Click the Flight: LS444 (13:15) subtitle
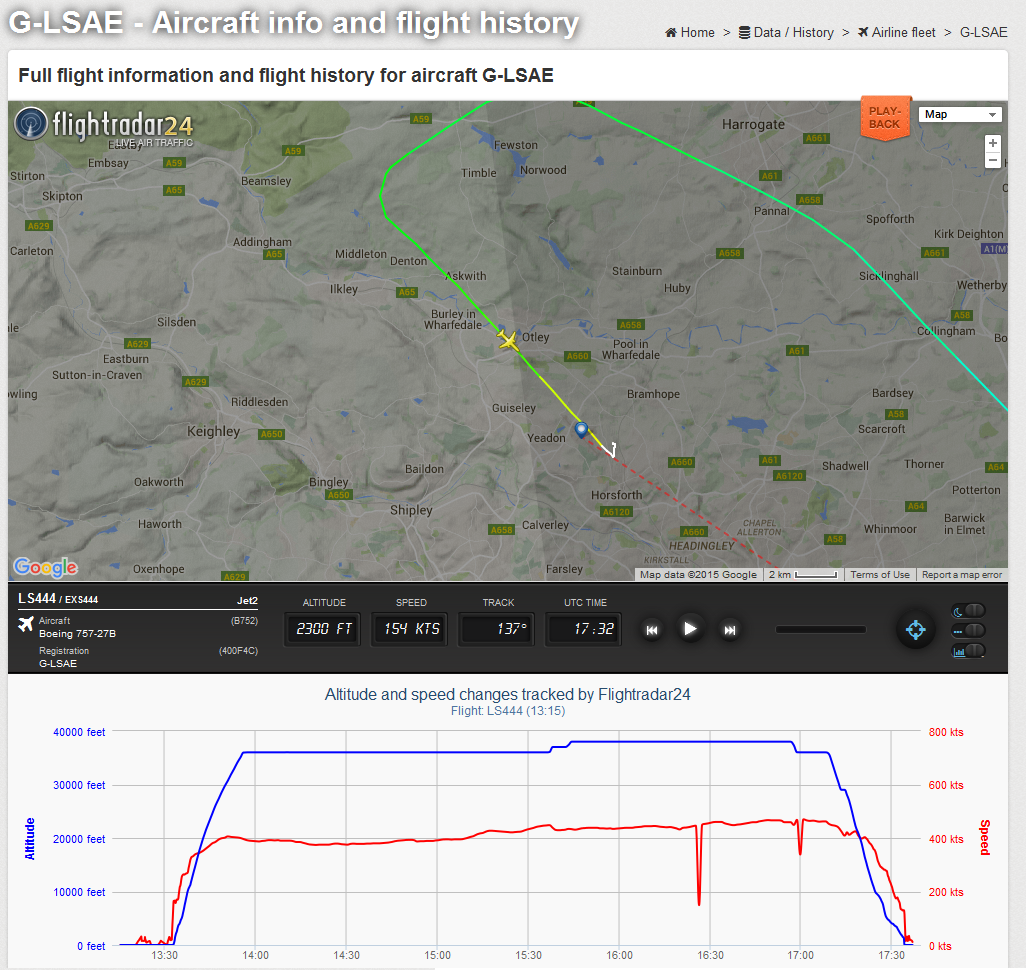Screen dimensions: 1026x970 coord(507,711)
